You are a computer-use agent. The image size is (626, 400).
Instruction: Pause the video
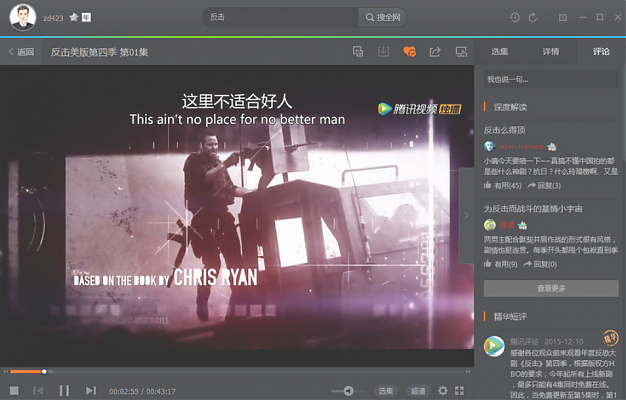click(64, 390)
